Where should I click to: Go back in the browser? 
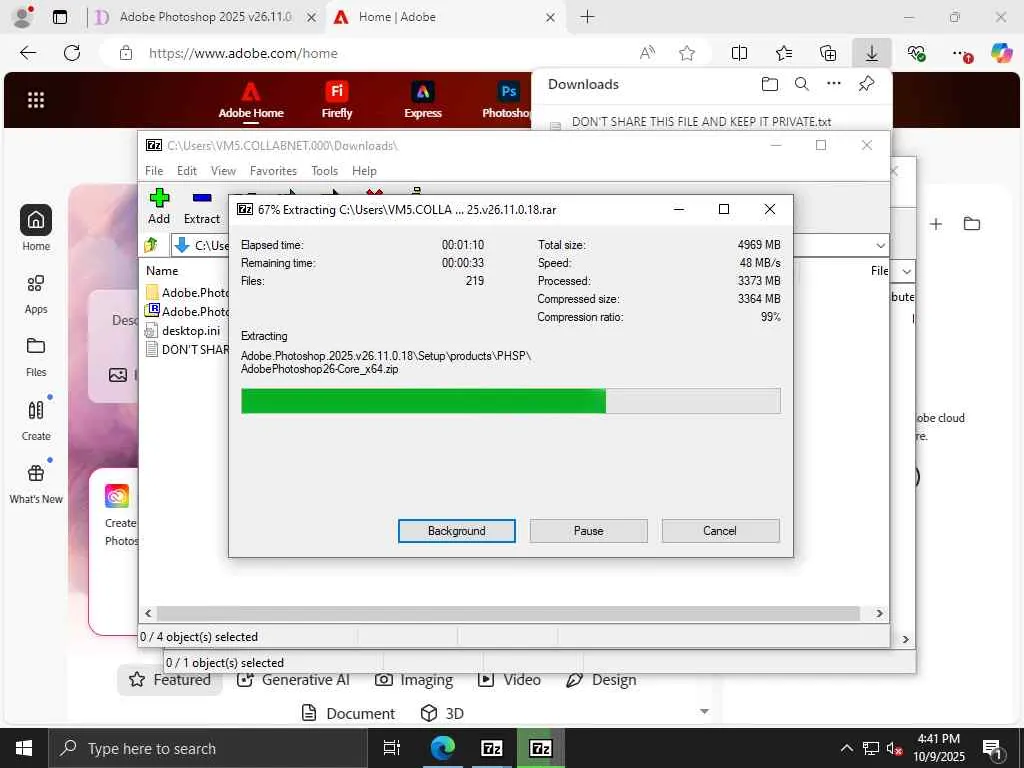click(x=27, y=53)
